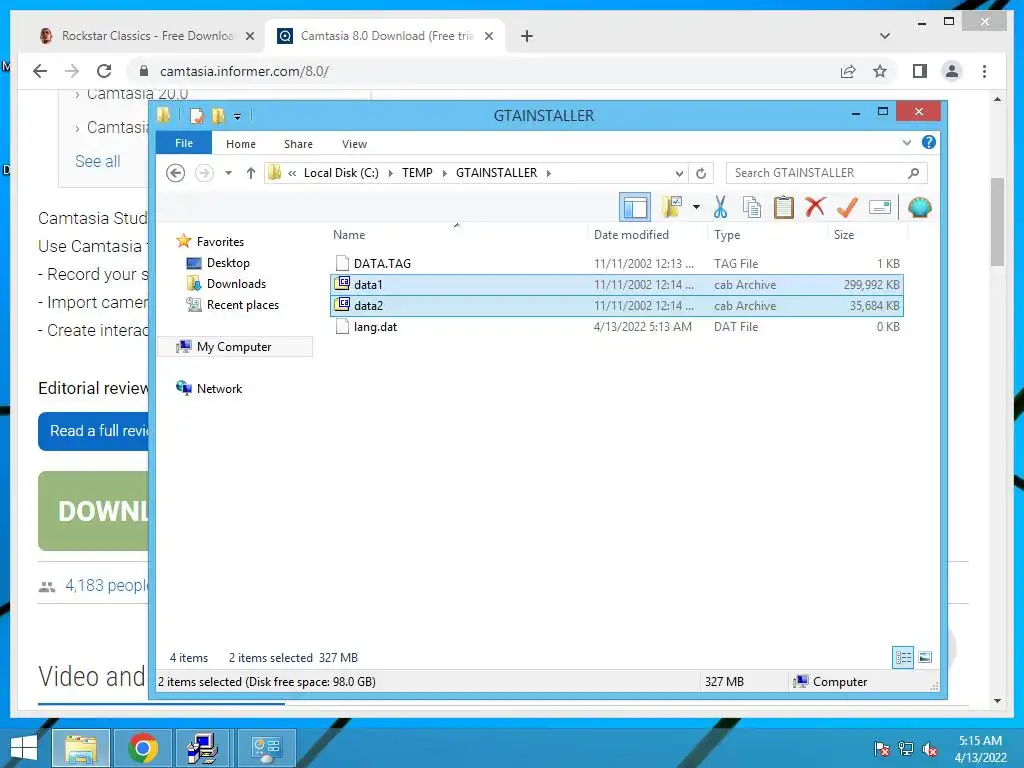Click quick access properties icon in title bar

[197, 116]
